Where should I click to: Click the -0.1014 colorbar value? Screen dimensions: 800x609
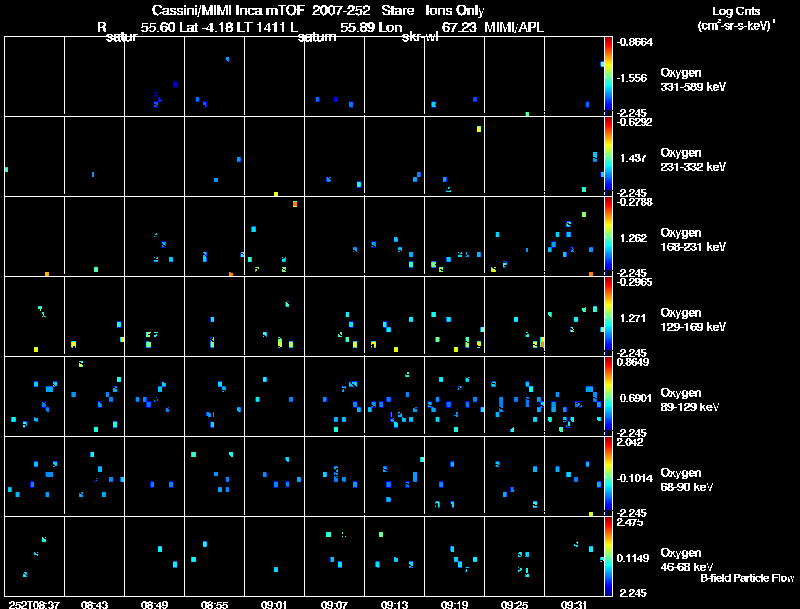(634, 478)
